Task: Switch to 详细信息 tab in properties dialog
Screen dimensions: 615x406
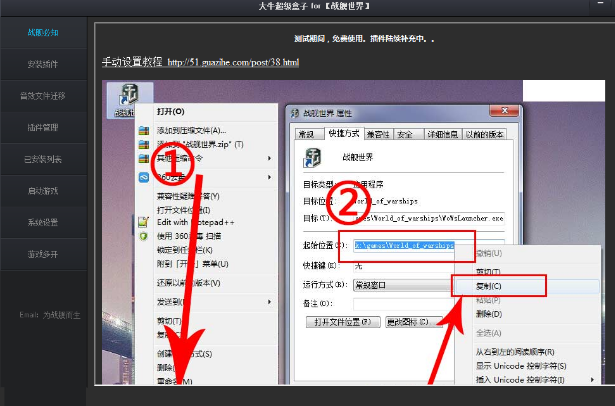Action: click(442, 134)
